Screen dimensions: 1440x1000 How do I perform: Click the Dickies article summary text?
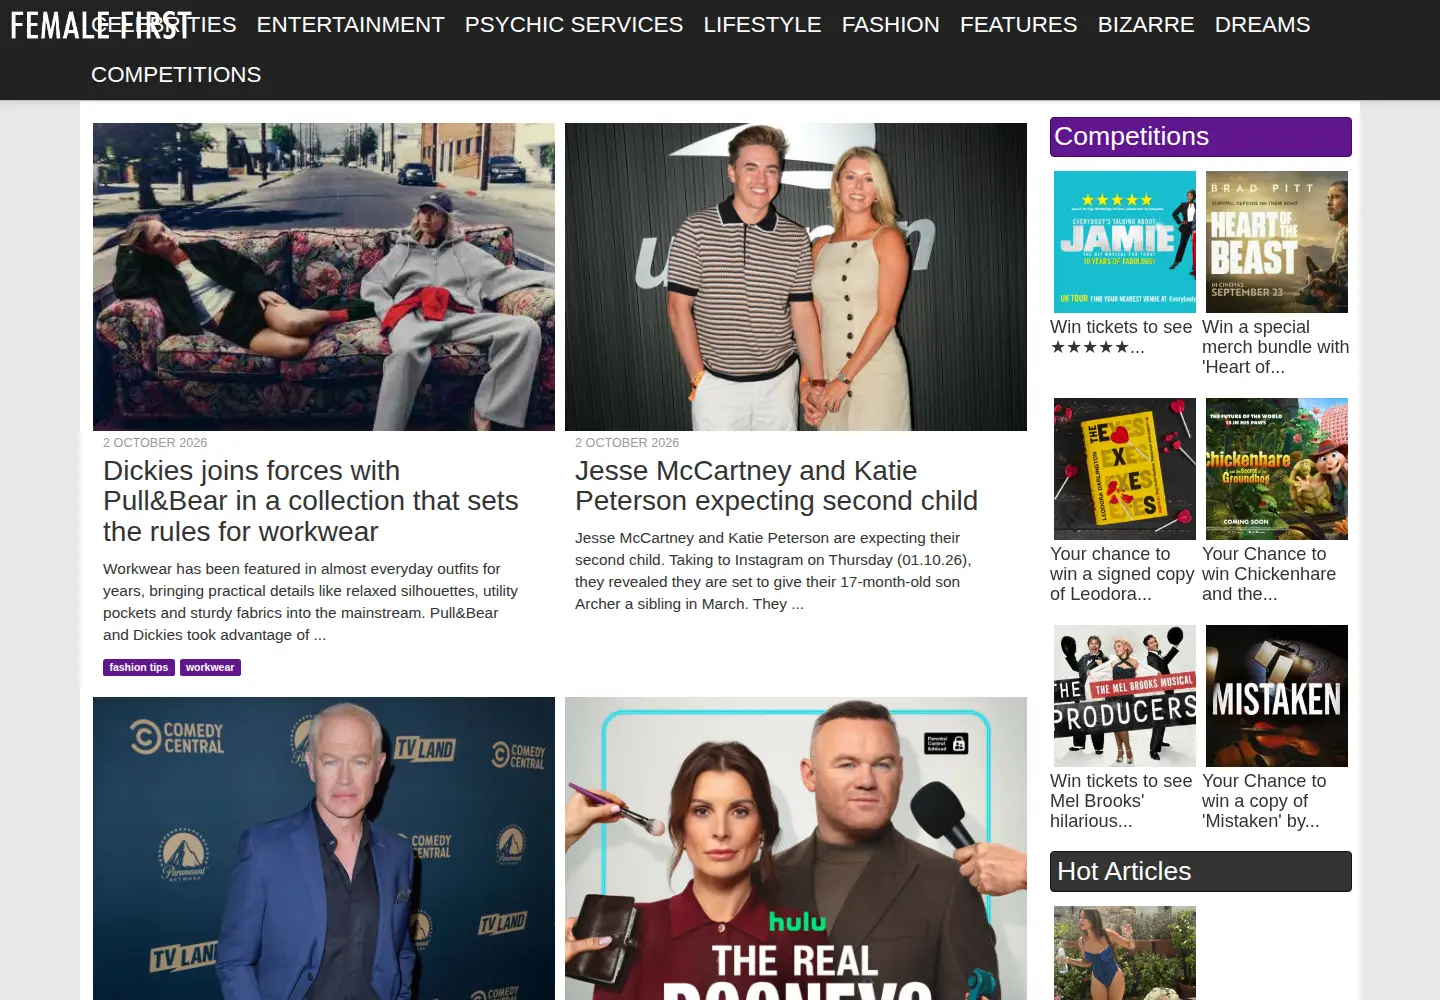(x=311, y=602)
